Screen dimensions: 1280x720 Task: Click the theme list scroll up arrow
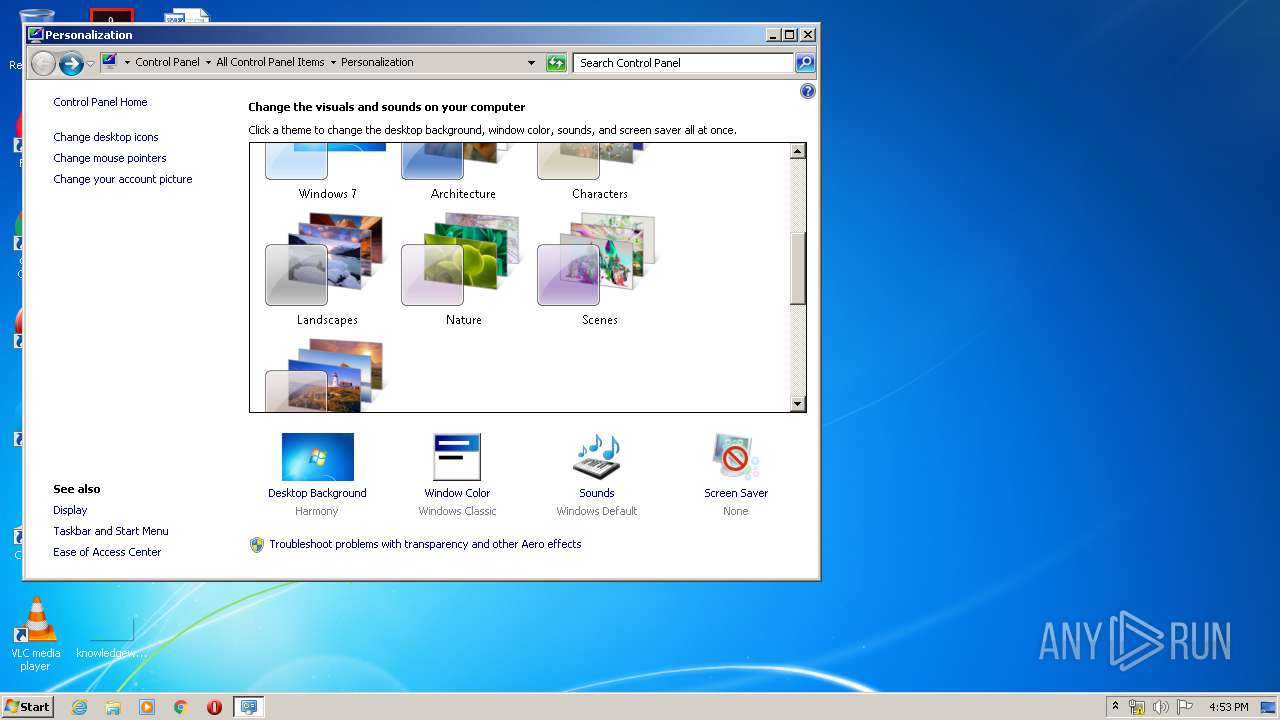click(797, 152)
